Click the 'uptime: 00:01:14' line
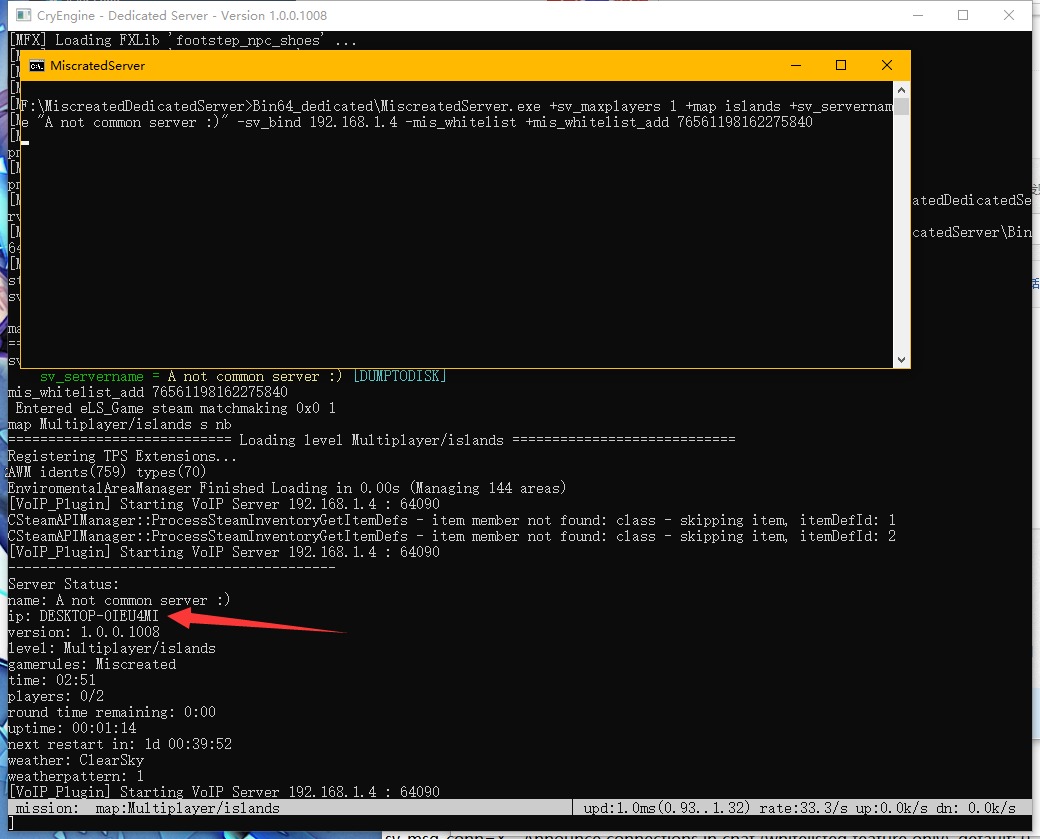Screen dimensions: 1040x839 72,728
